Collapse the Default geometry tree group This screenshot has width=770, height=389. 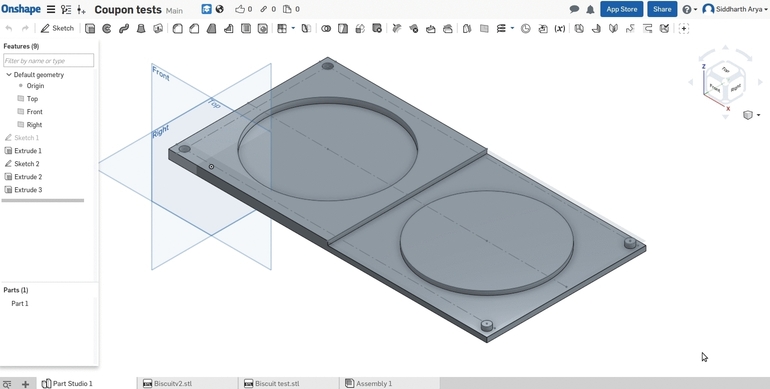[9, 75]
